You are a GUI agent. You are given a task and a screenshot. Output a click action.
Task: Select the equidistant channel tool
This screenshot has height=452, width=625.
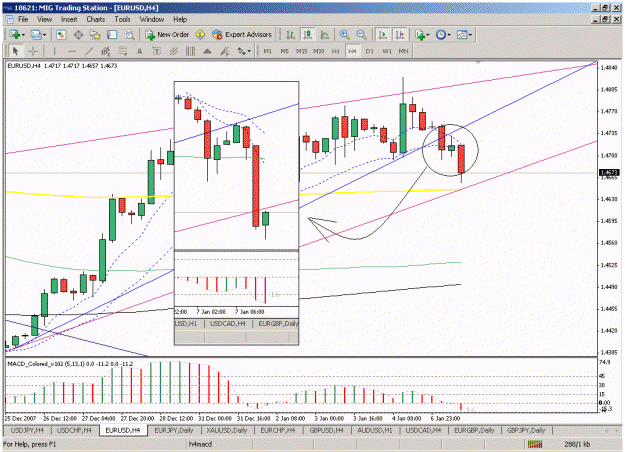[x=106, y=51]
